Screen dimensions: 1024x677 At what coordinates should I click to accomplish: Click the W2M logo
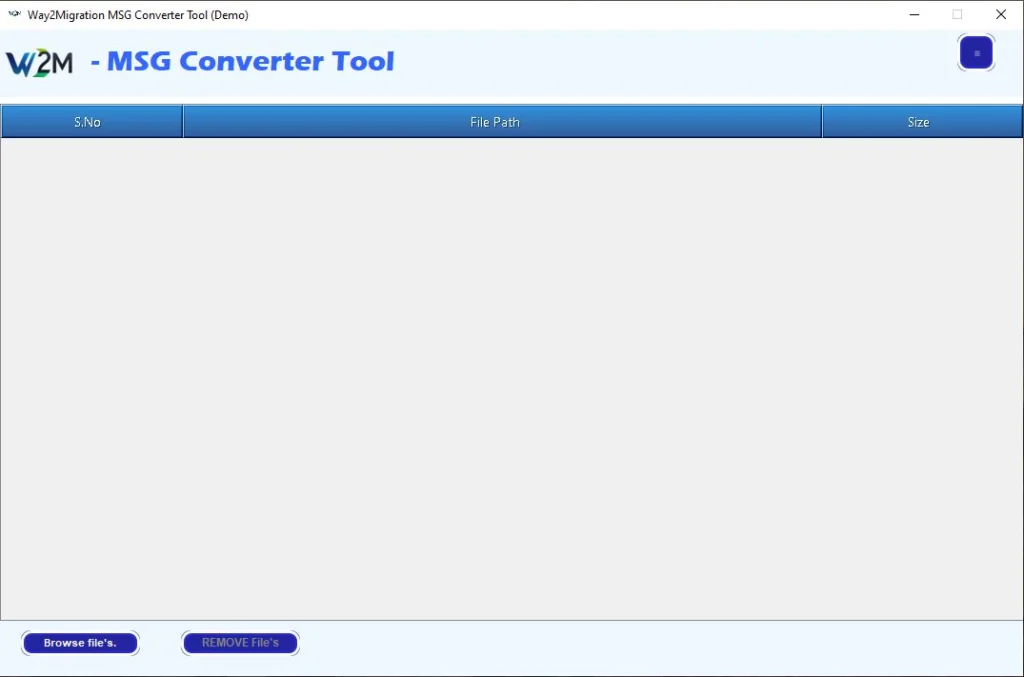[x=40, y=62]
